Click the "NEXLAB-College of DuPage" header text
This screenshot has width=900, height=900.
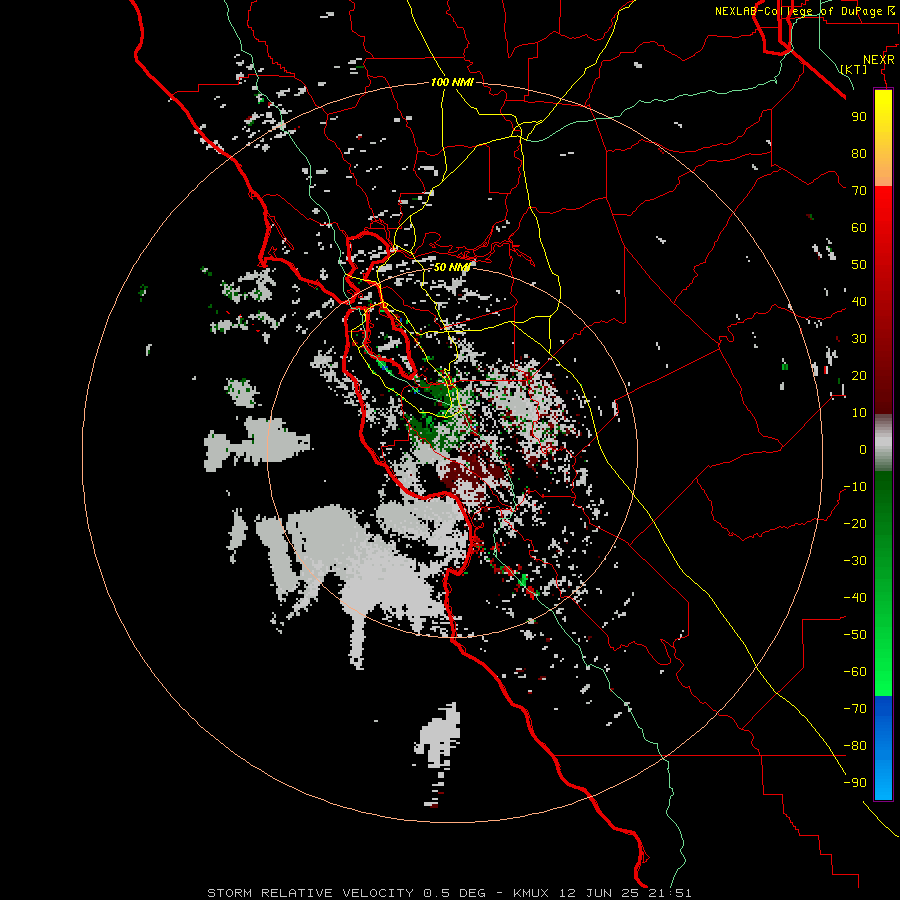[798, 11]
